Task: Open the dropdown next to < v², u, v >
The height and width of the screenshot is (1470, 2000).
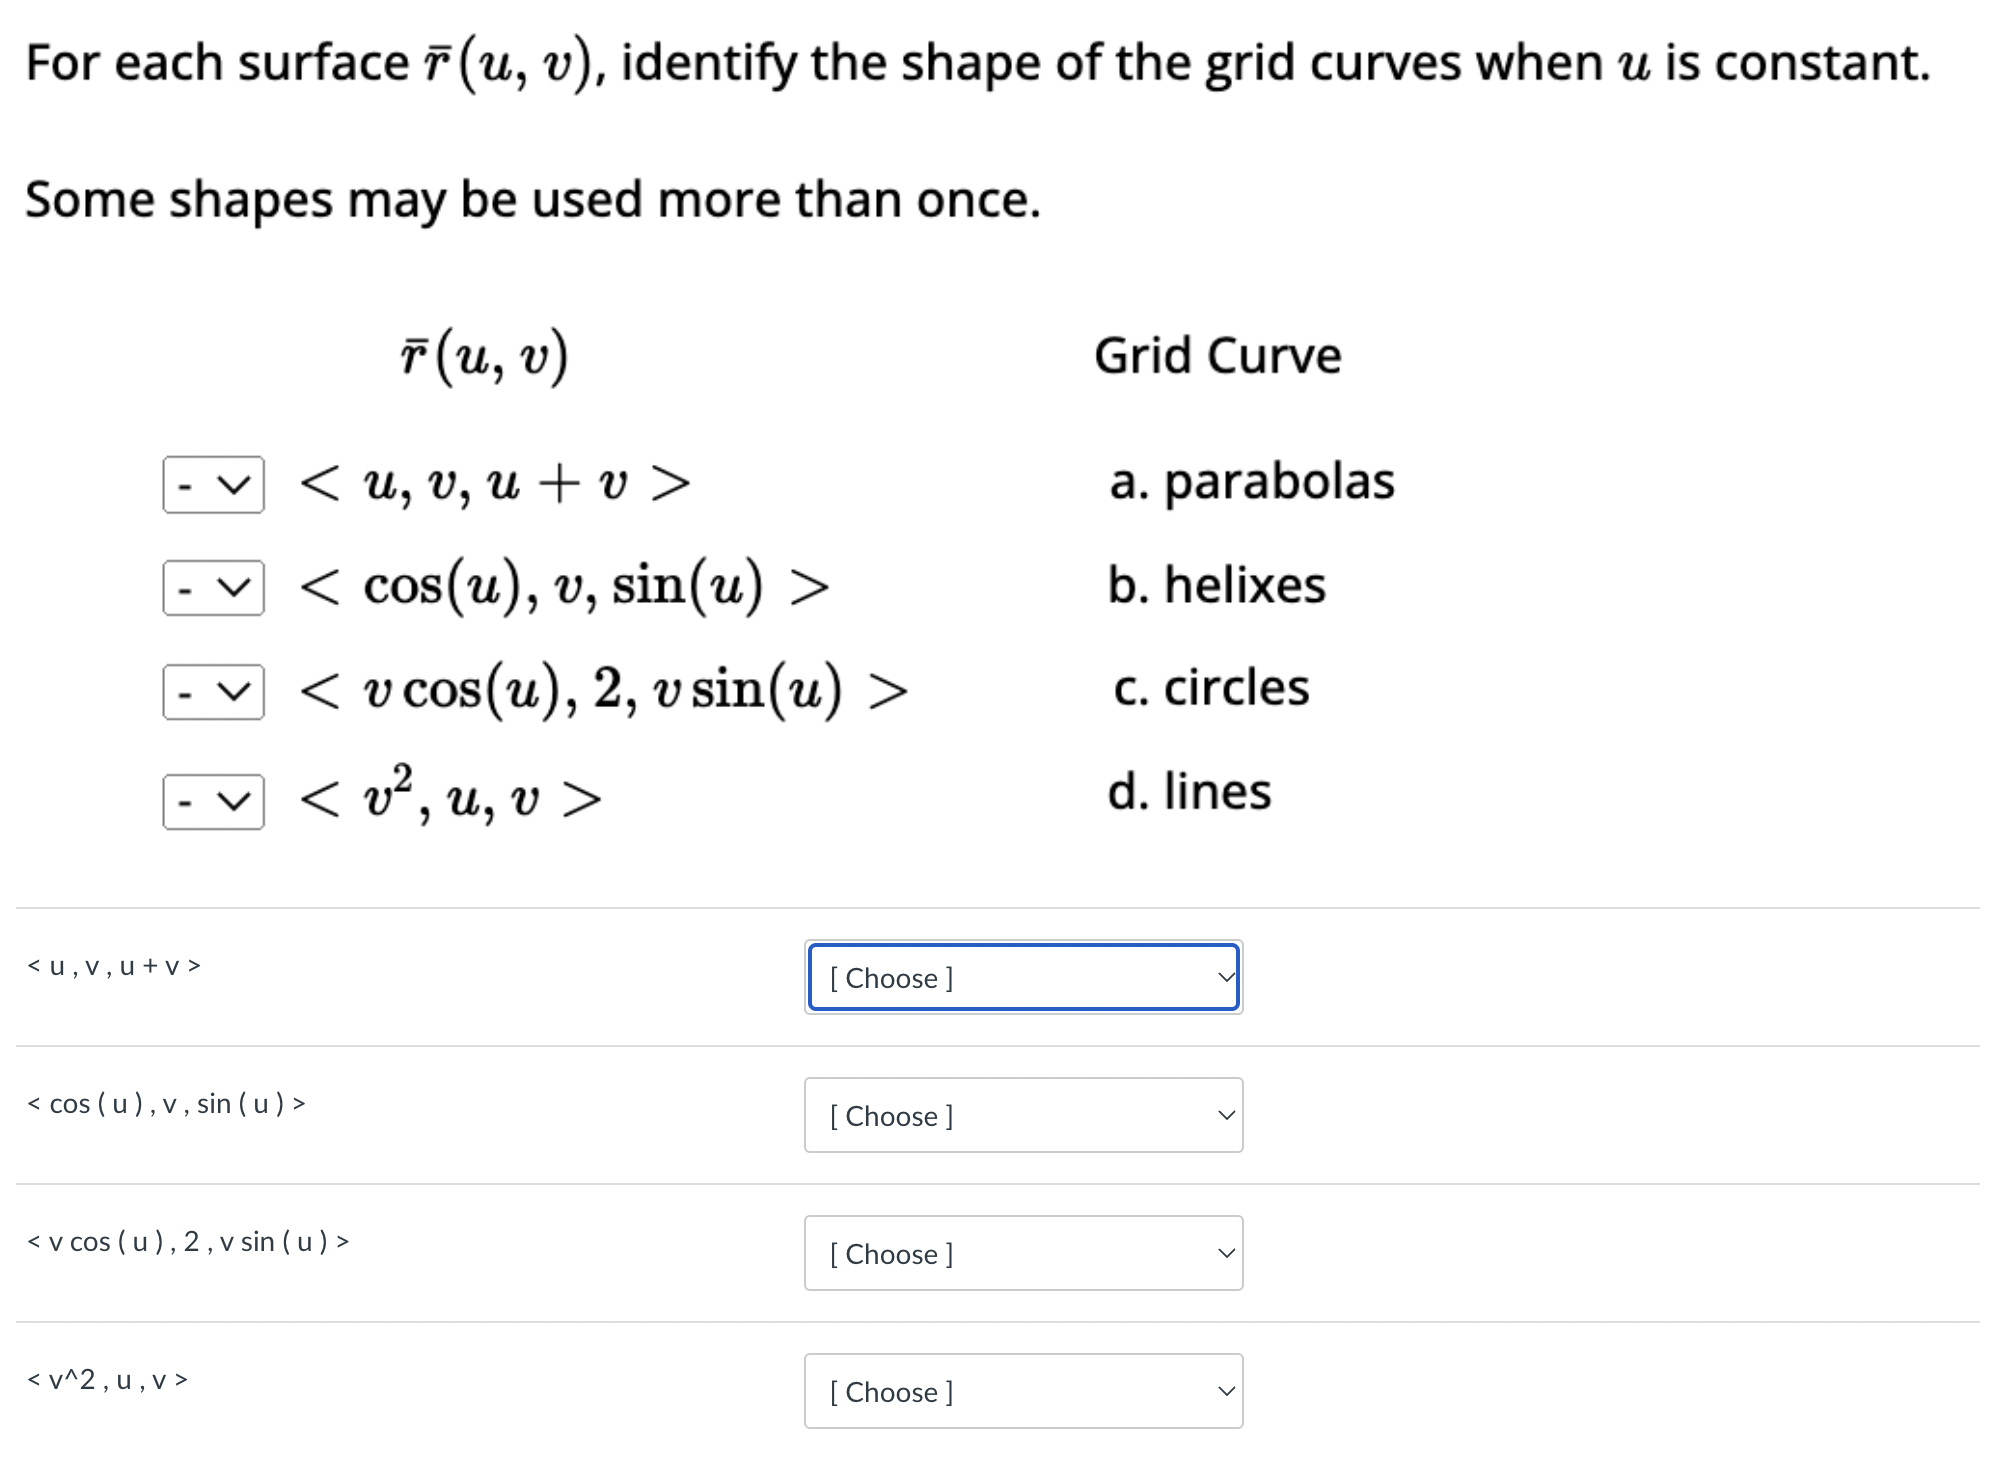Action: coord(212,797)
